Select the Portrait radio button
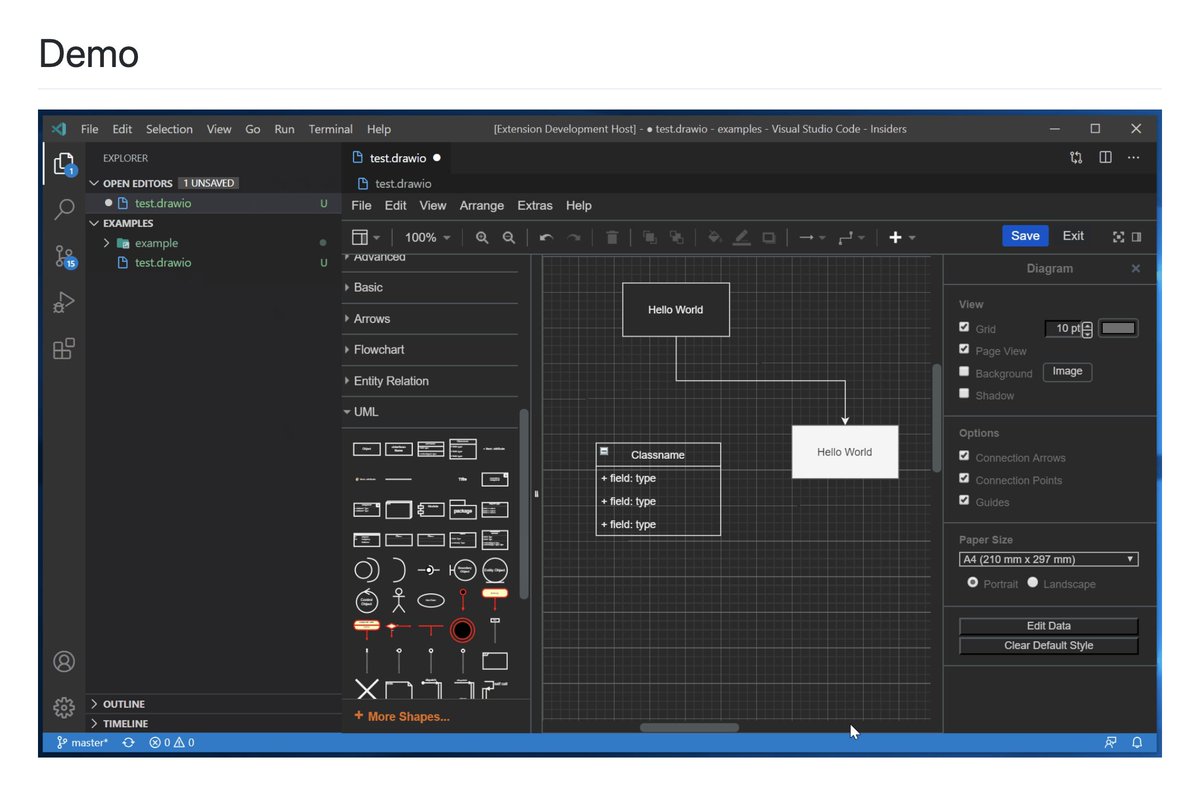 coord(973,582)
